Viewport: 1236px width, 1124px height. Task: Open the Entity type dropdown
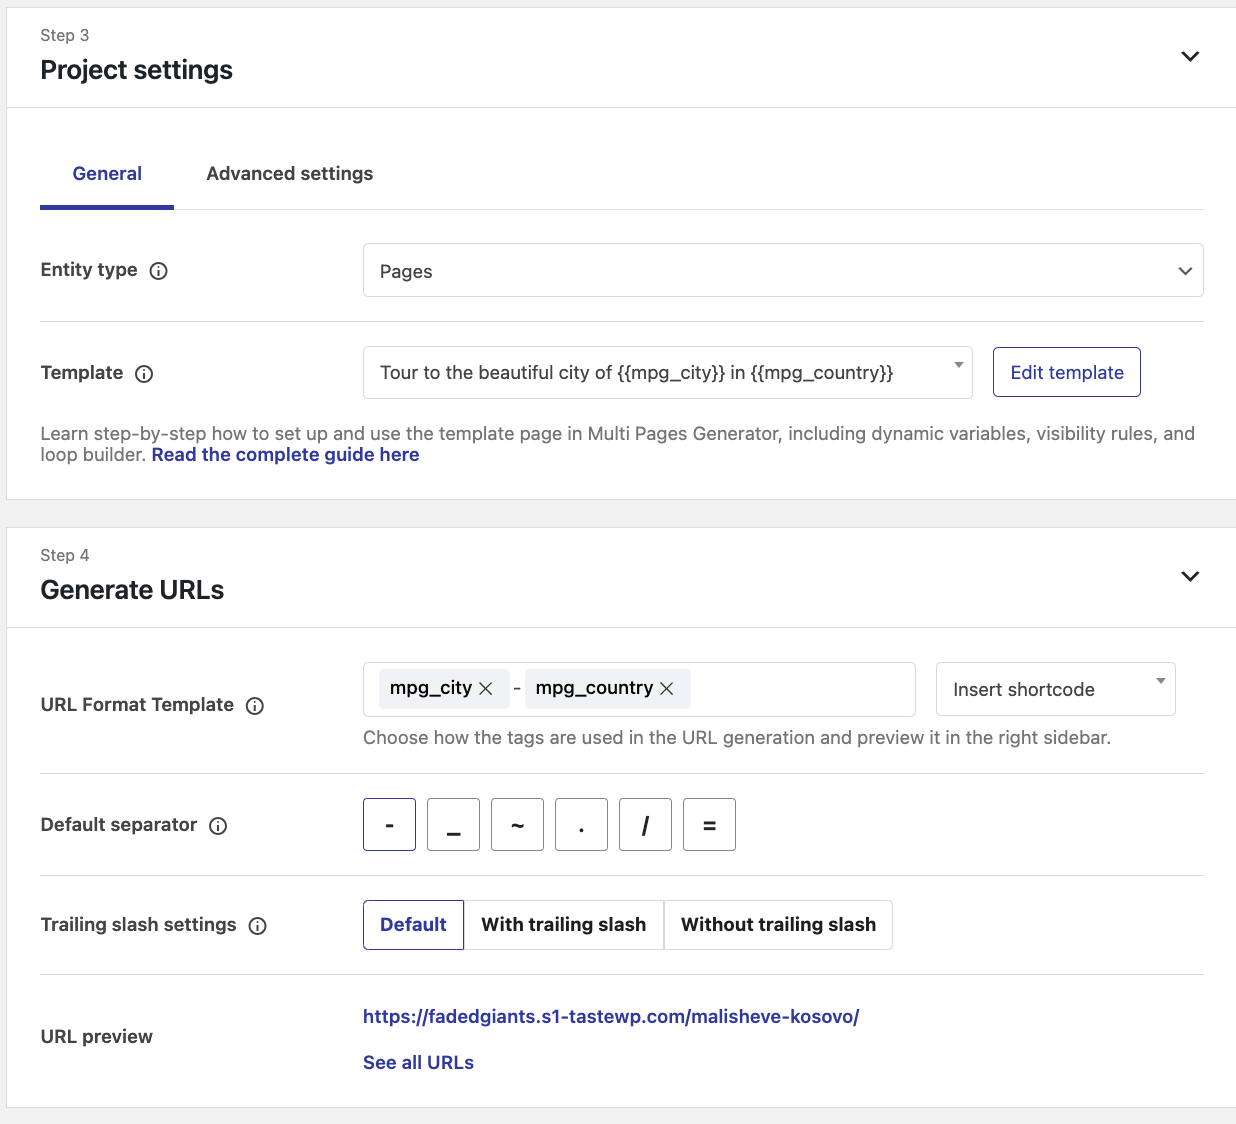(782, 271)
